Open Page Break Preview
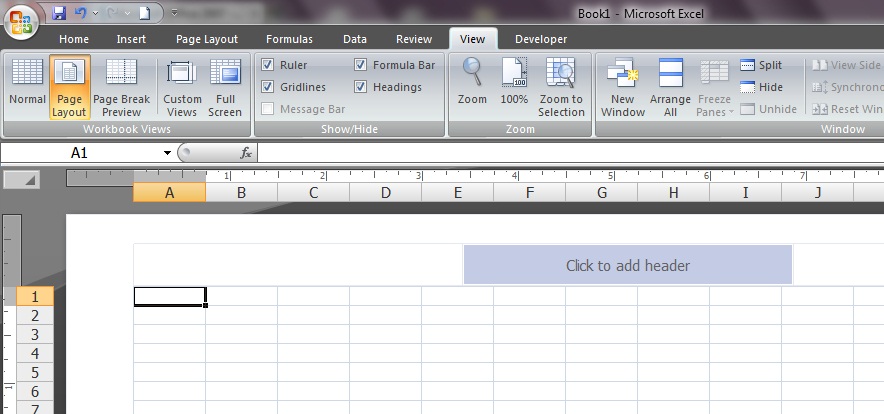This screenshot has height=414, width=884. tap(122, 87)
